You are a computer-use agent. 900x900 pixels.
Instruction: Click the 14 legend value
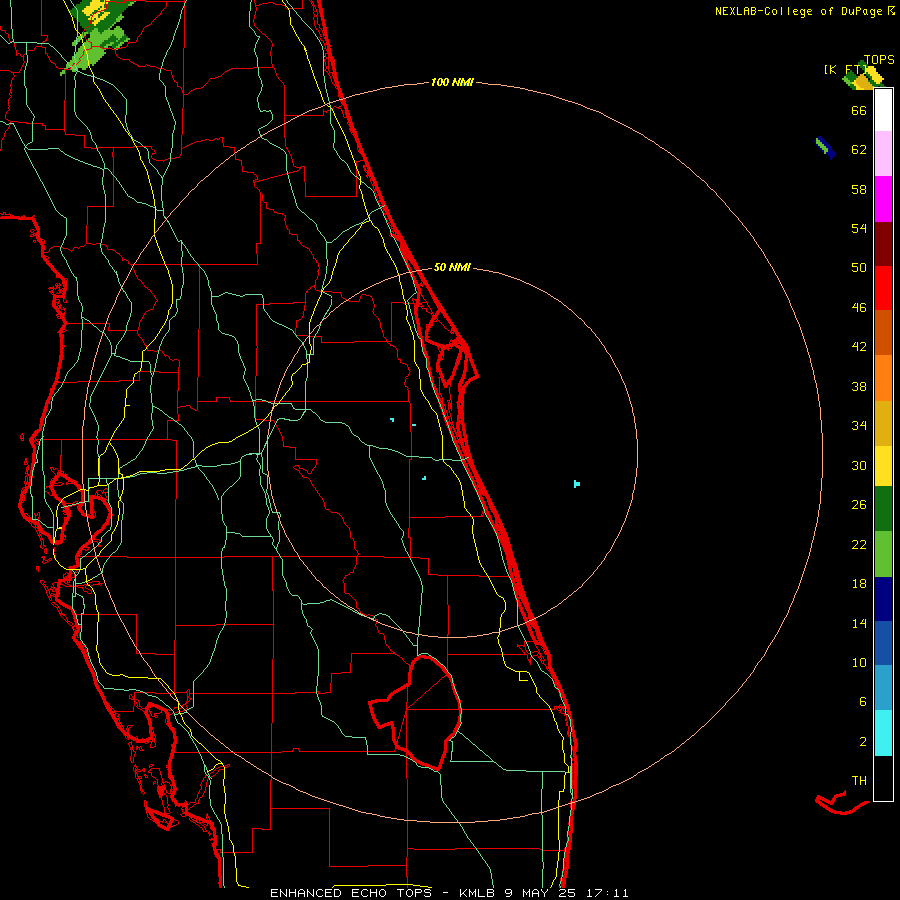(x=859, y=623)
